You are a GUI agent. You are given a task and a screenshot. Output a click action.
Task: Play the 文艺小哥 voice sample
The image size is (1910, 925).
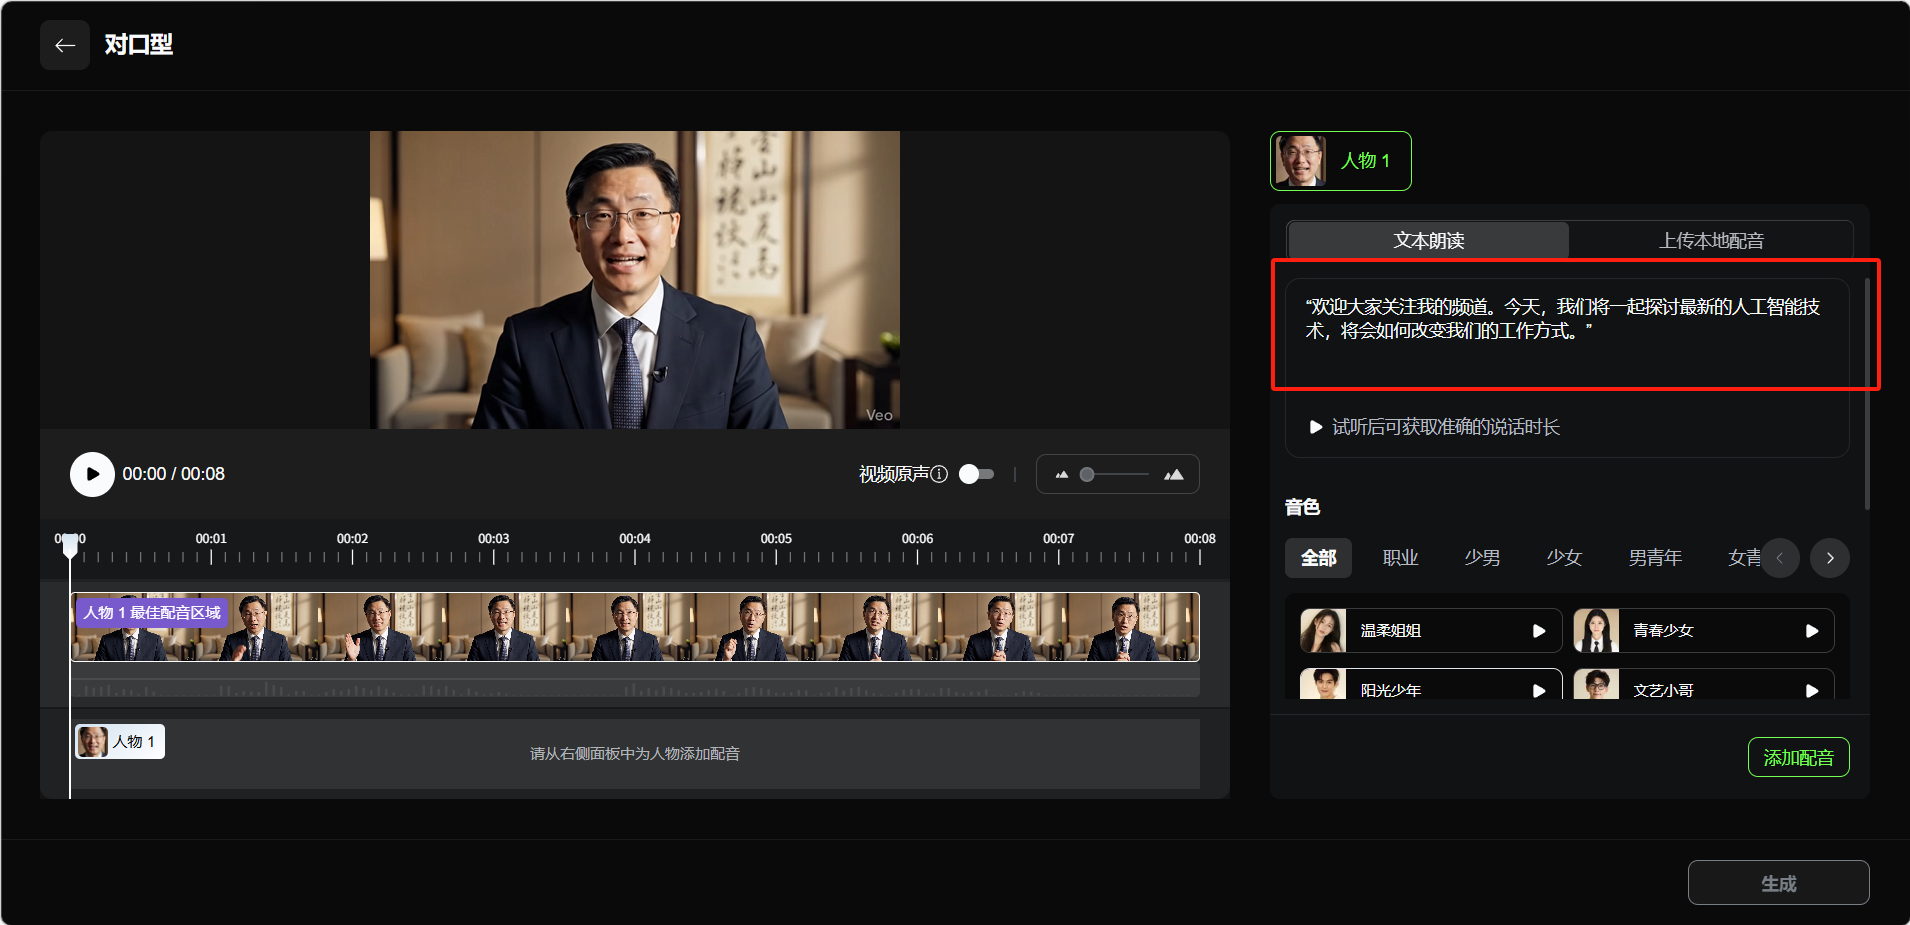1811,690
